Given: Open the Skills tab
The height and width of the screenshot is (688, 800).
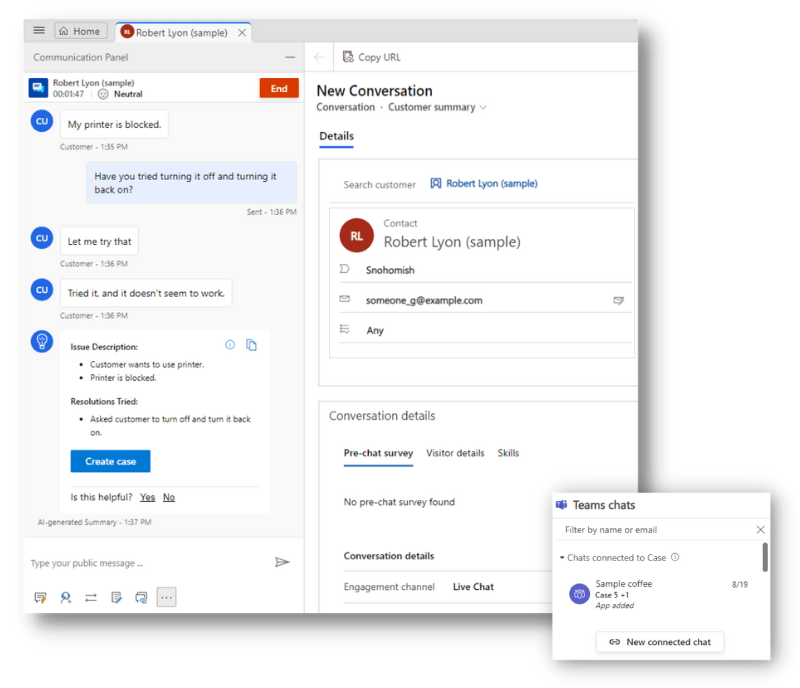Looking at the screenshot, I should pyautogui.click(x=508, y=453).
